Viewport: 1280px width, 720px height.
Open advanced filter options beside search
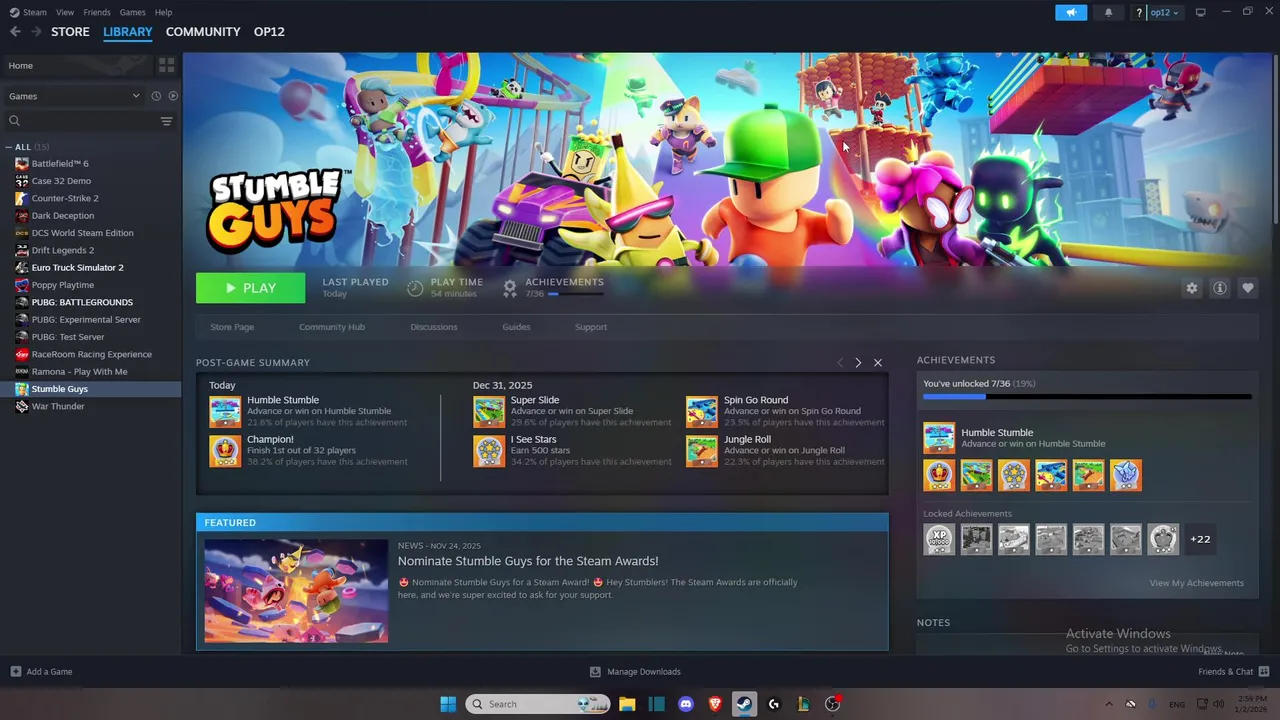tap(166, 121)
